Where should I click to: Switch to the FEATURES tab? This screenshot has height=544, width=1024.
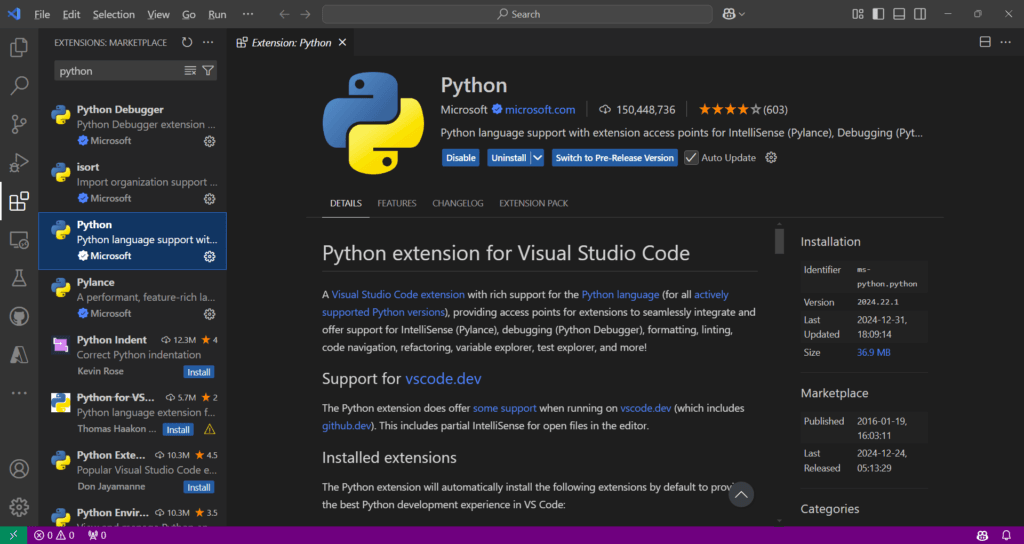coord(396,204)
